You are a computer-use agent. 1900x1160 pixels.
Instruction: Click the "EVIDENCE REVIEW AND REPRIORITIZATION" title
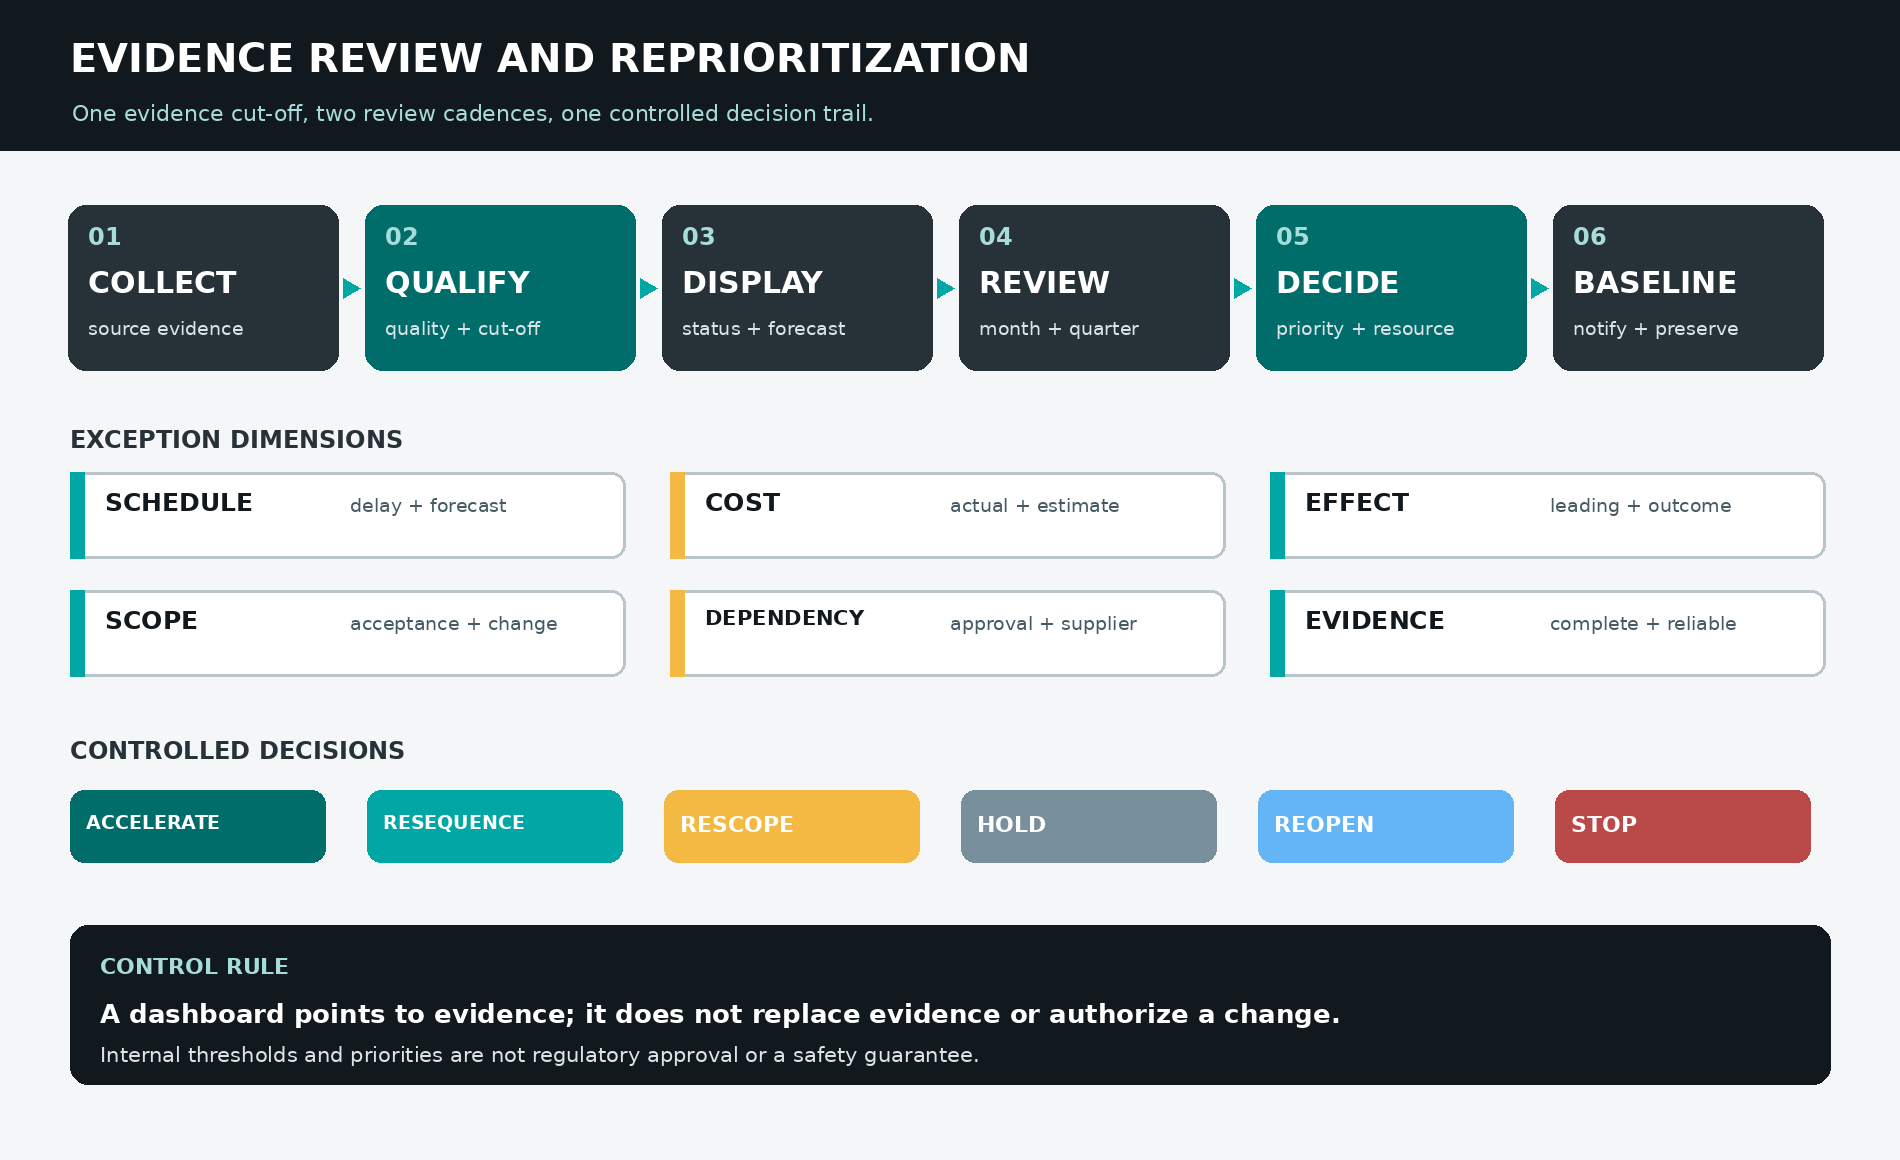point(550,58)
